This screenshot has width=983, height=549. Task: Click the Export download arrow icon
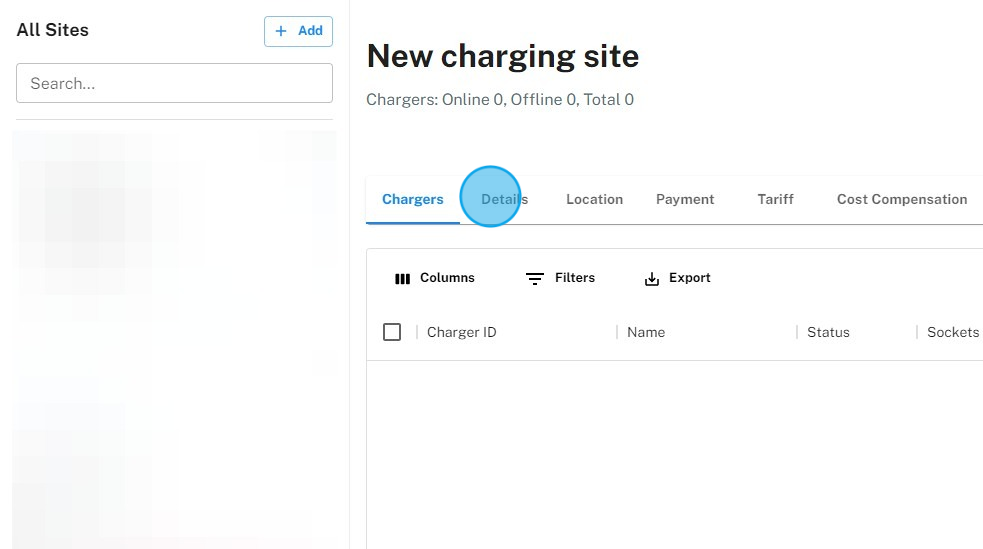click(652, 279)
